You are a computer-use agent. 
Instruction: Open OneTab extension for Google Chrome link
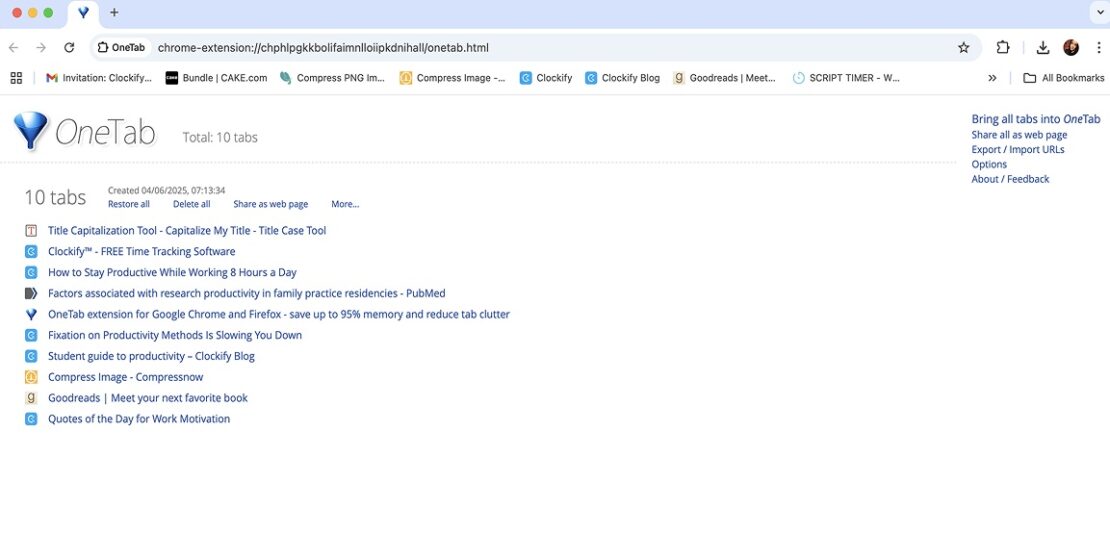[279, 314]
